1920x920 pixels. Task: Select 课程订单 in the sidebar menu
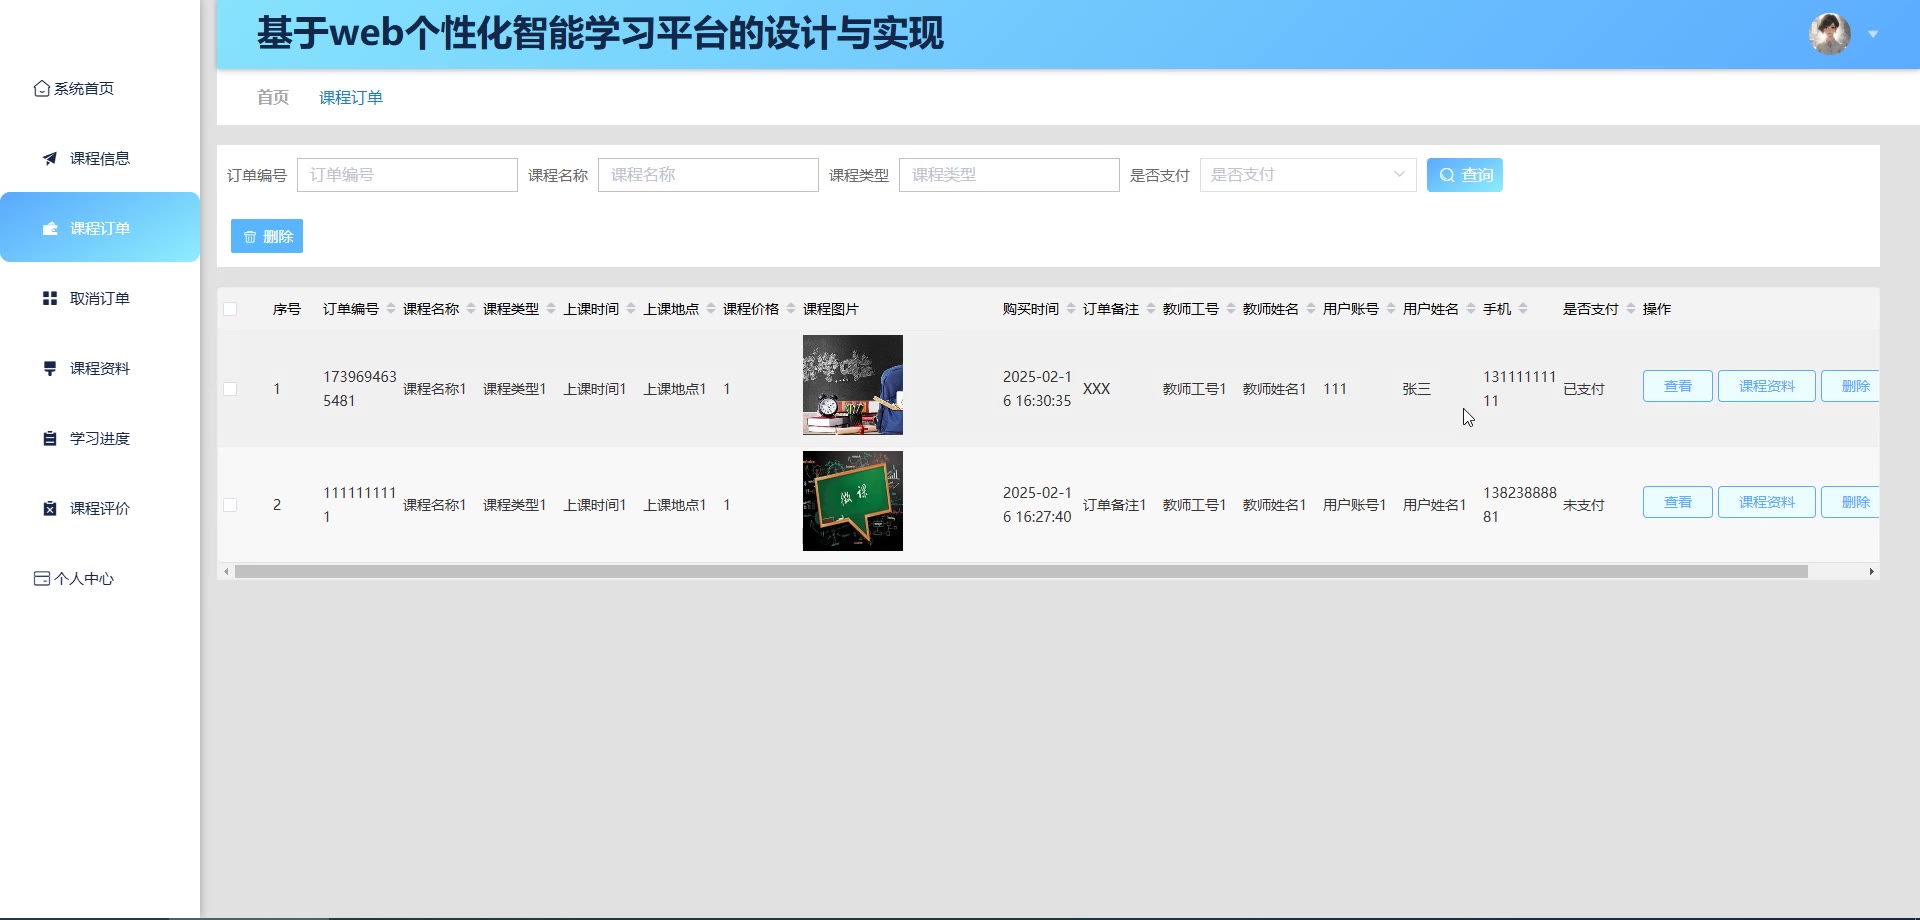[x=100, y=228]
